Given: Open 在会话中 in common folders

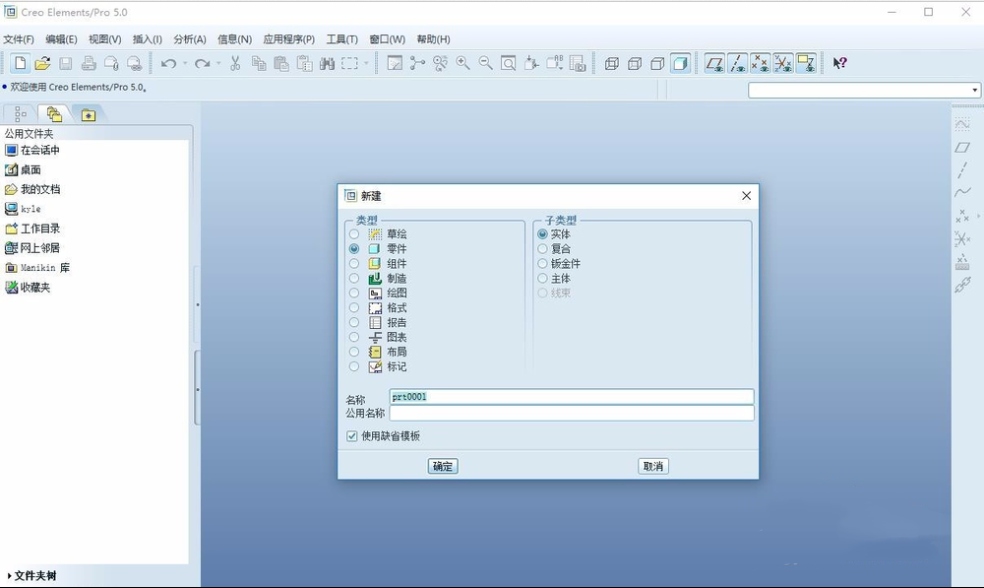Looking at the screenshot, I should [x=33, y=150].
